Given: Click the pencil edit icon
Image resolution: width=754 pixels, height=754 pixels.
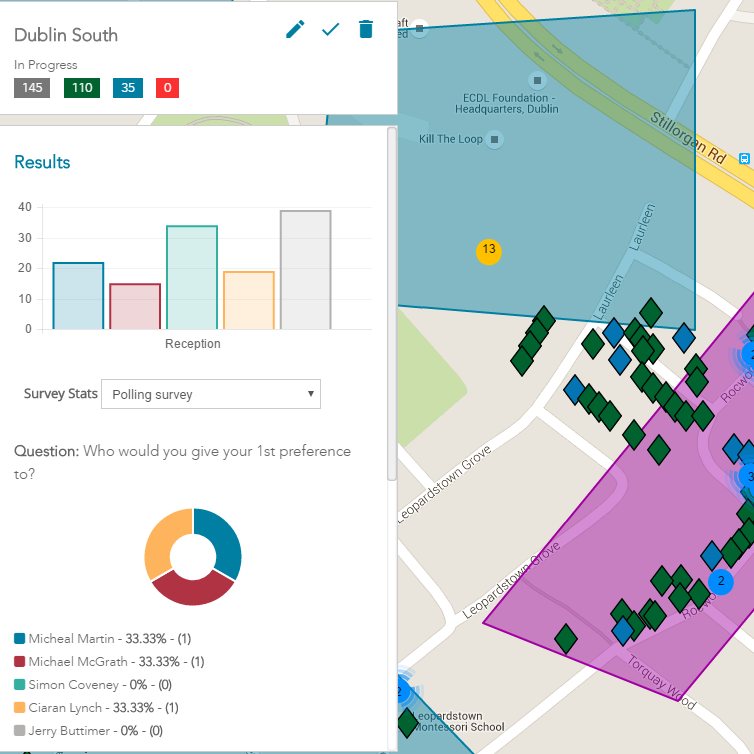Looking at the screenshot, I should click(295, 30).
